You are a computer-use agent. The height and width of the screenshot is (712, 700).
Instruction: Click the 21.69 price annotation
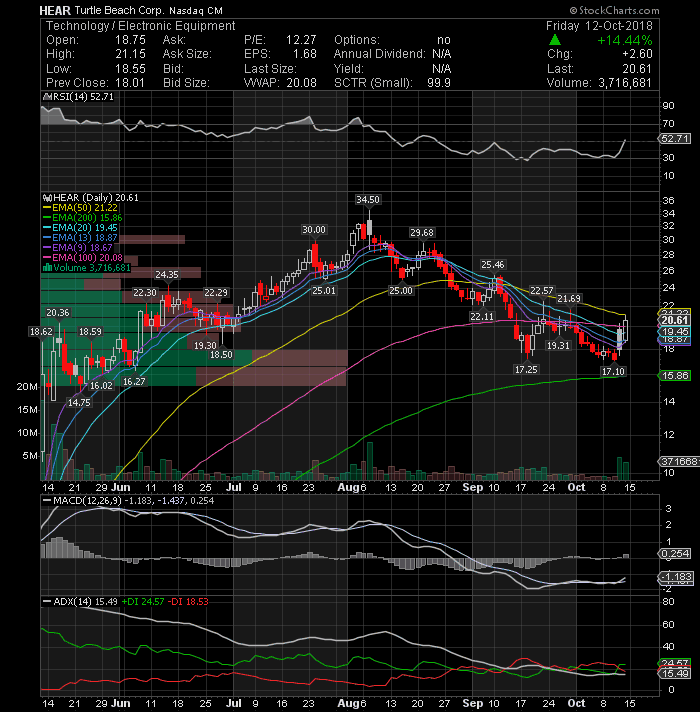tap(569, 298)
